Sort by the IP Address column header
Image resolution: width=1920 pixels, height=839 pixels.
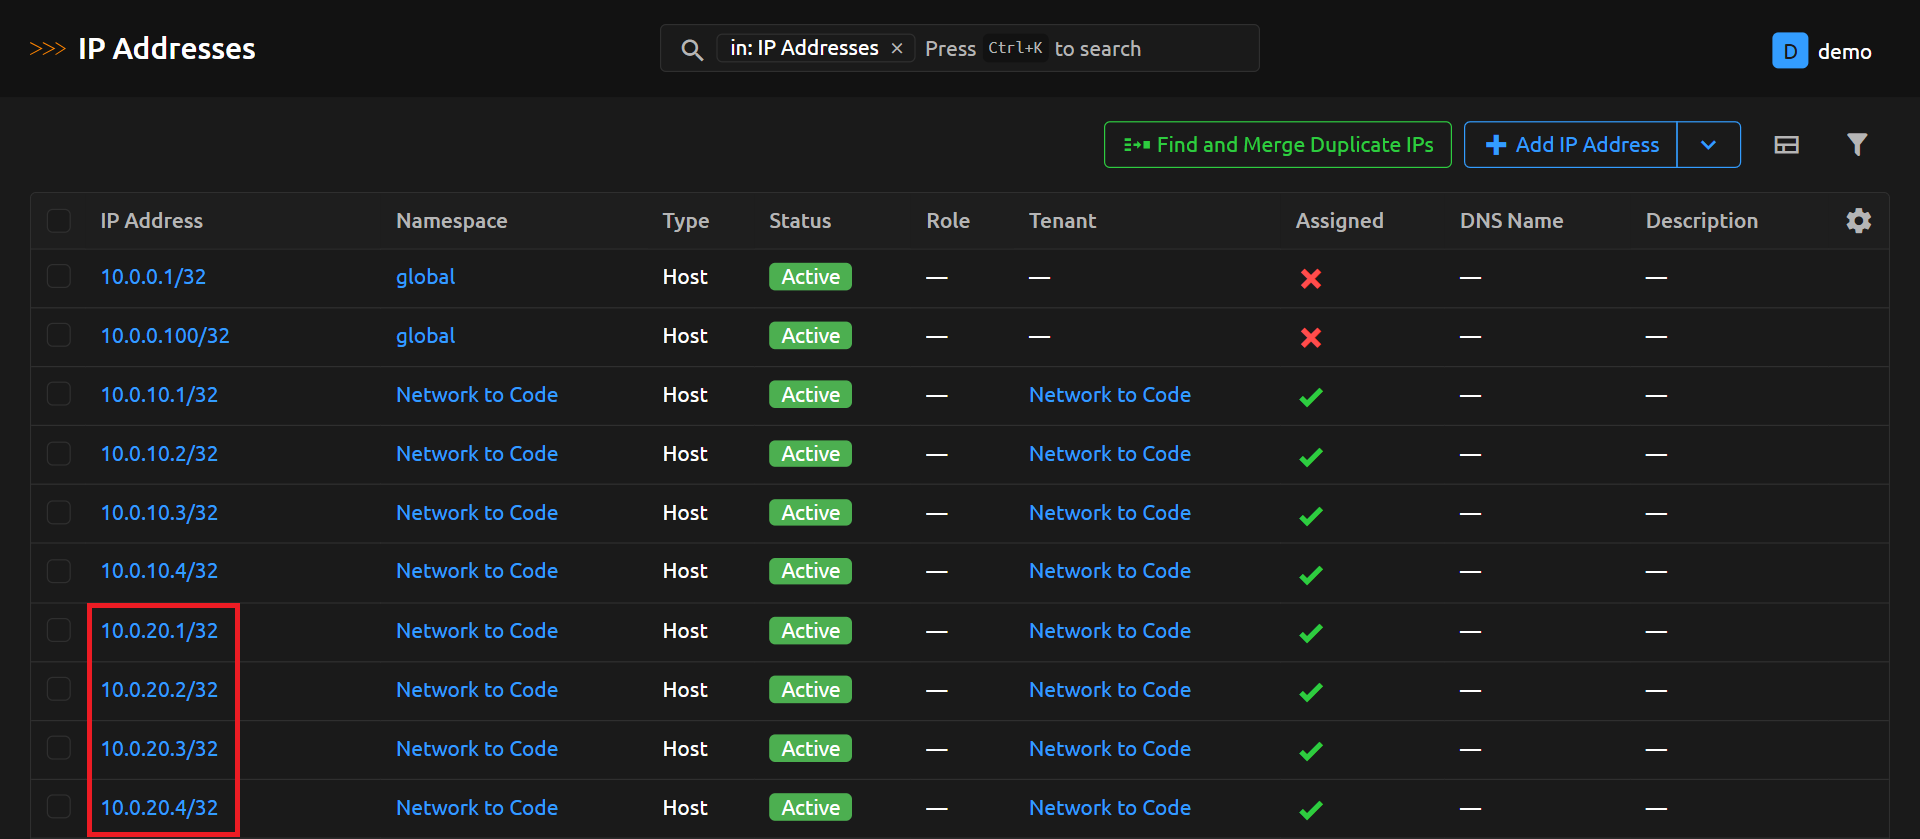click(151, 221)
